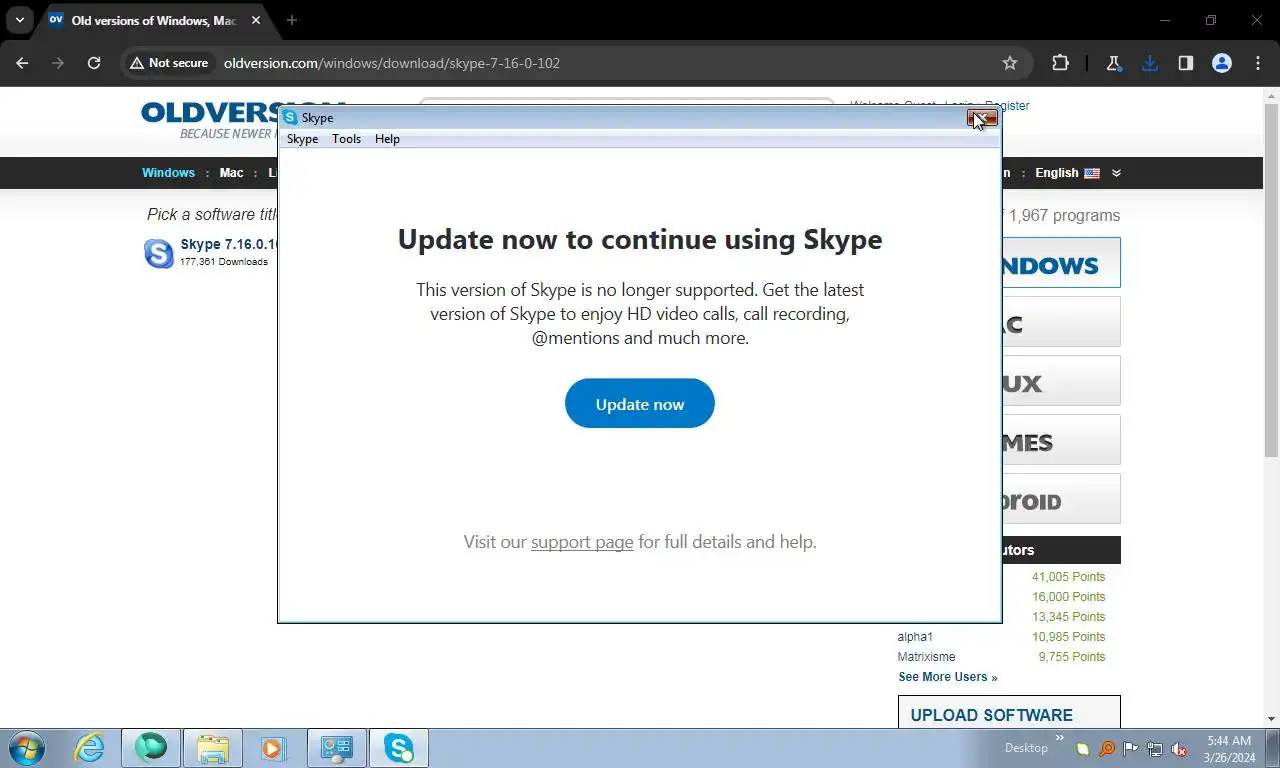Expand the language double-chevron

(x=1116, y=173)
